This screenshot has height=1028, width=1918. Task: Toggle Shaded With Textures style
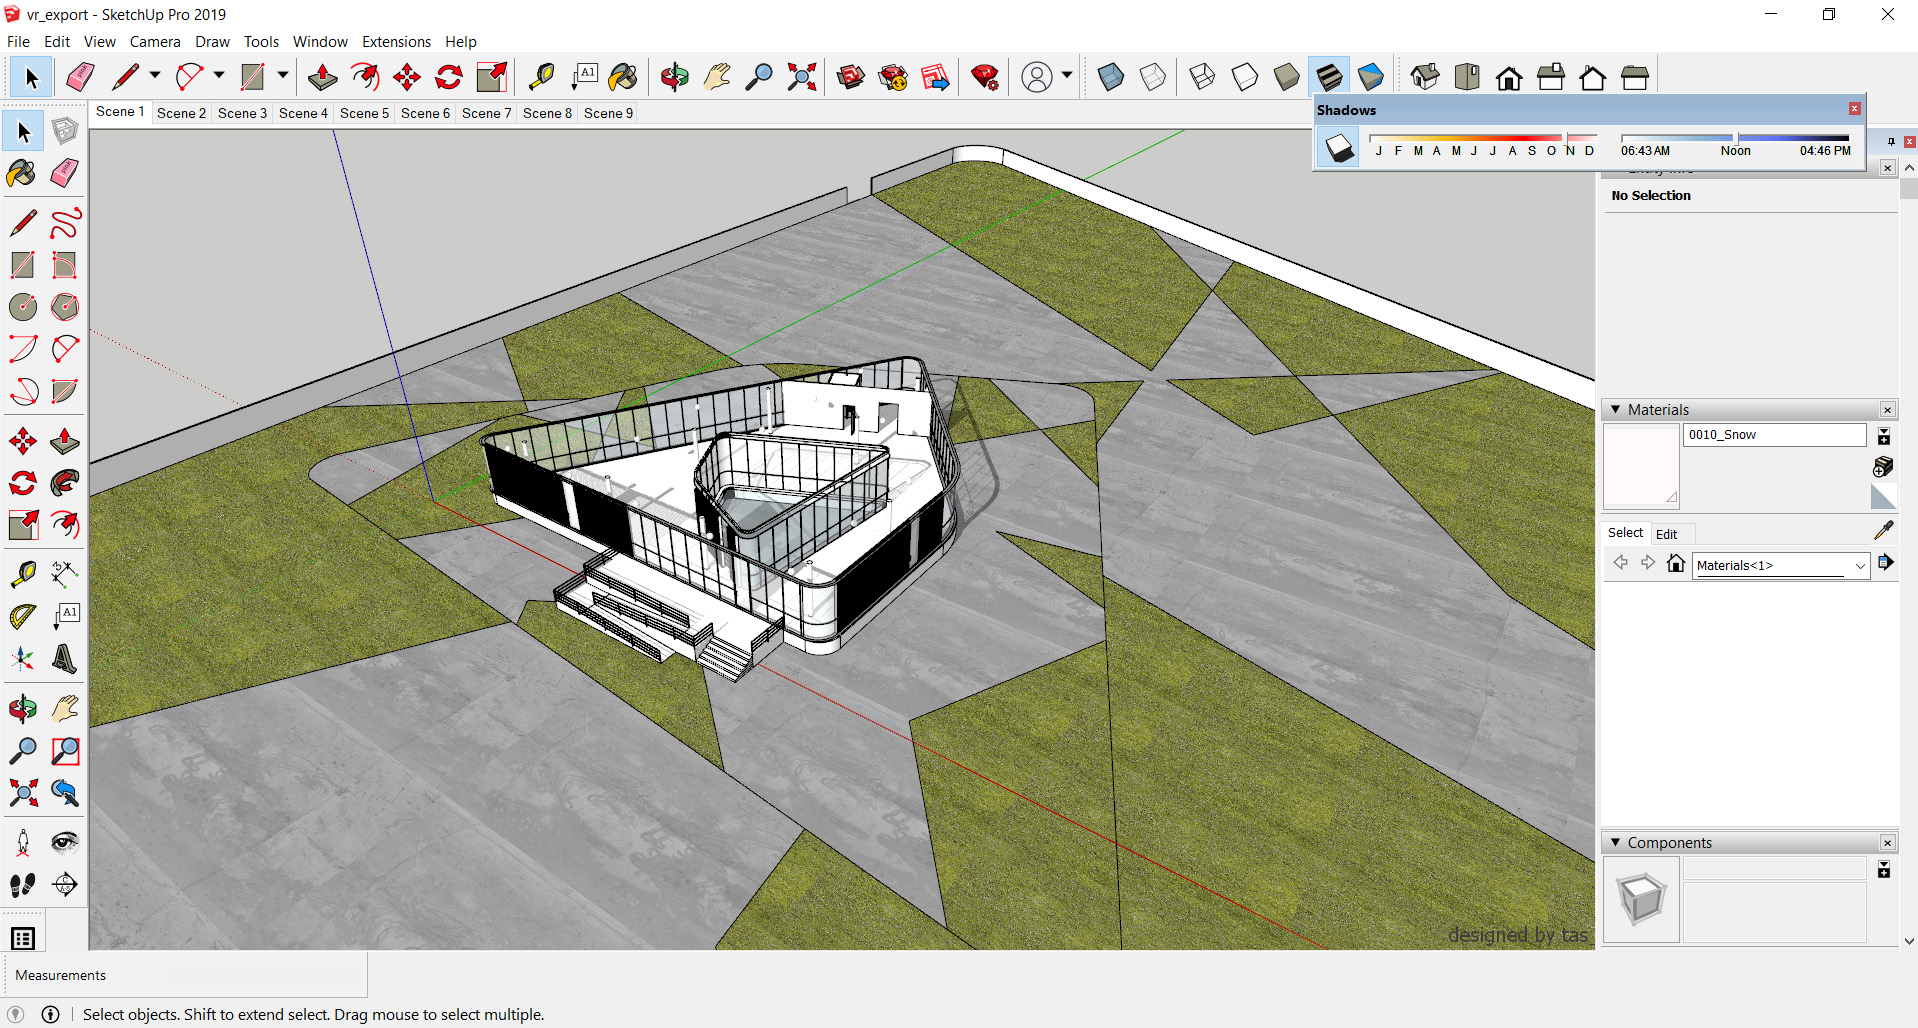point(1329,77)
